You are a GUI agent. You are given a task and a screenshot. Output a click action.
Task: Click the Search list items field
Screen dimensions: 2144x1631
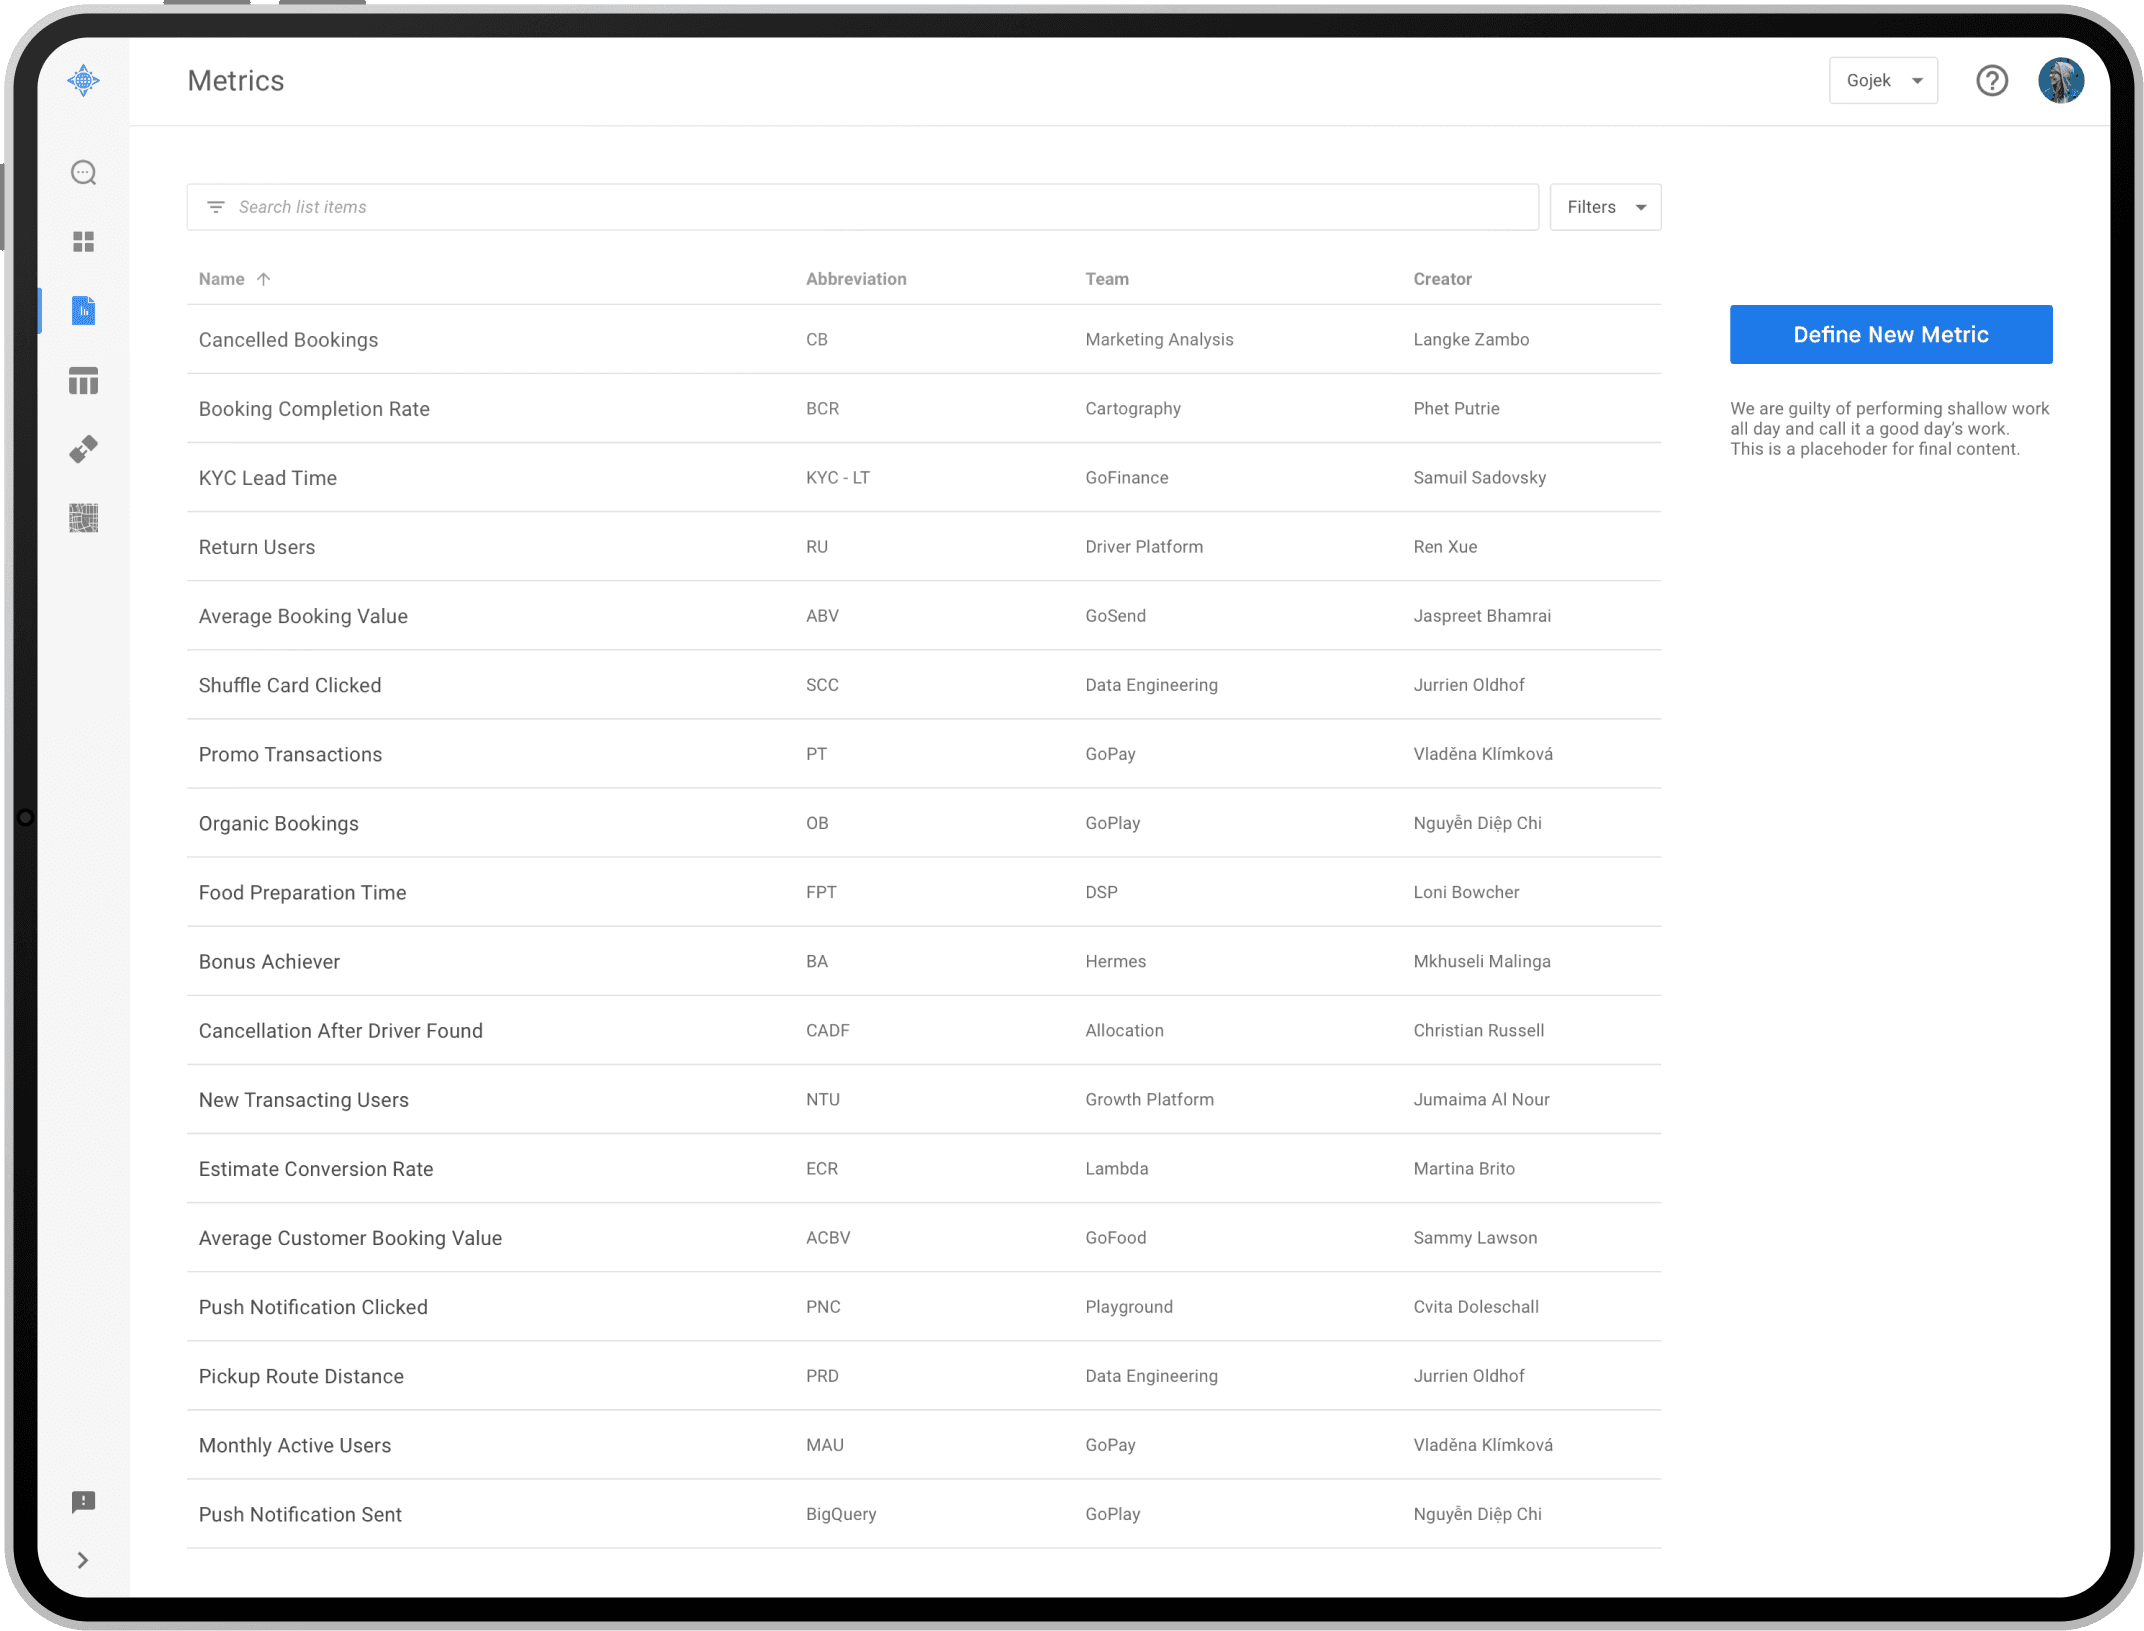coord(862,207)
